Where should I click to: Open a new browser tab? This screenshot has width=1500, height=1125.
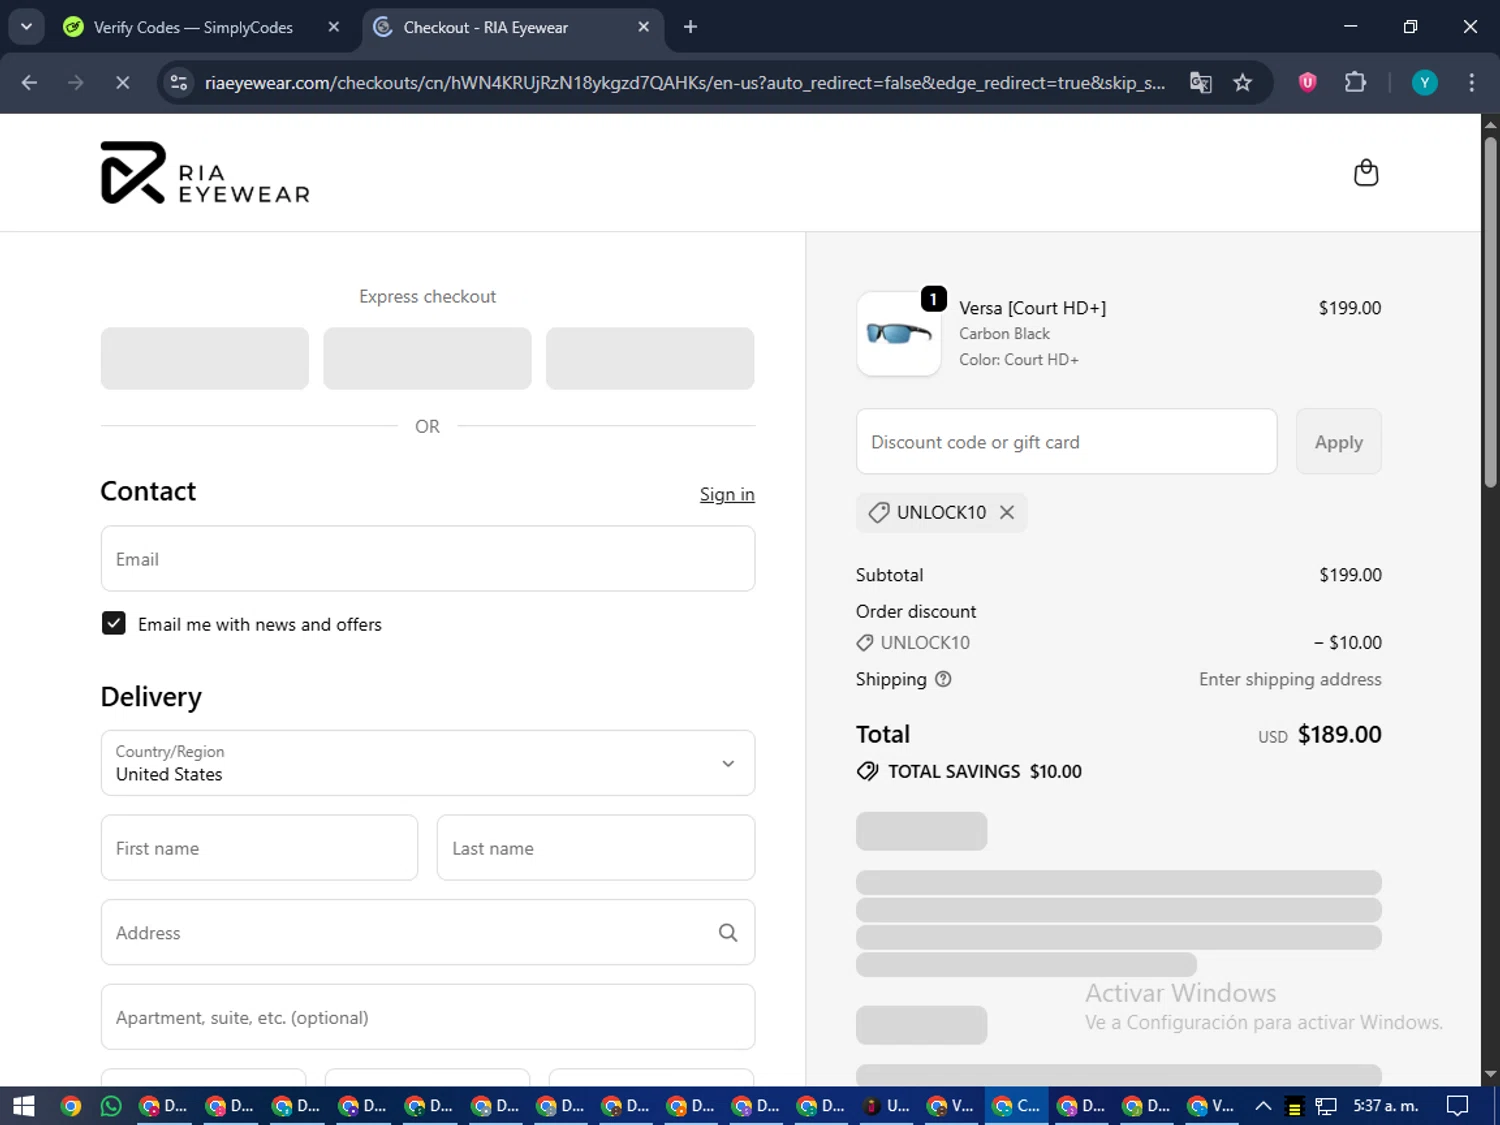[x=690, y=27]
